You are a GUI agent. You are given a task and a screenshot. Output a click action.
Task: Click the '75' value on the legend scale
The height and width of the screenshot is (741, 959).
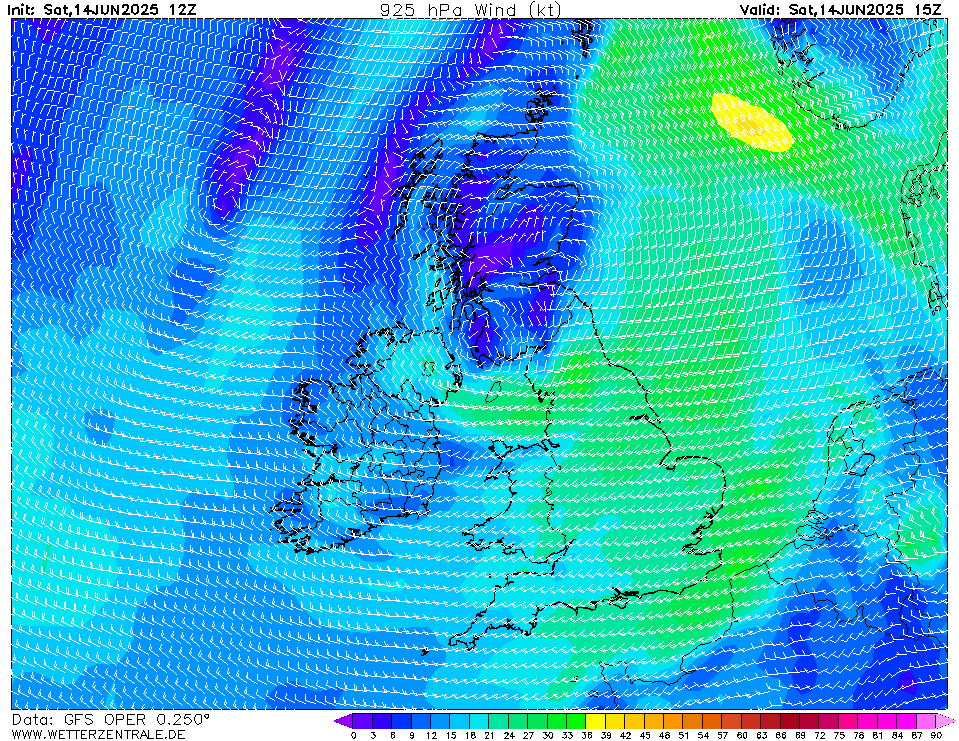click(839, 735)
